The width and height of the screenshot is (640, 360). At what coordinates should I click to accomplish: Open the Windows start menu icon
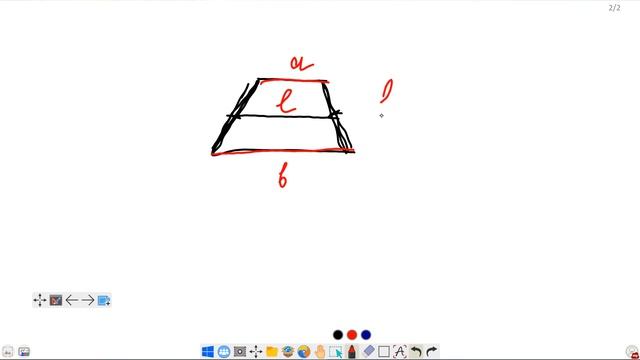click(x=208, y=351)
